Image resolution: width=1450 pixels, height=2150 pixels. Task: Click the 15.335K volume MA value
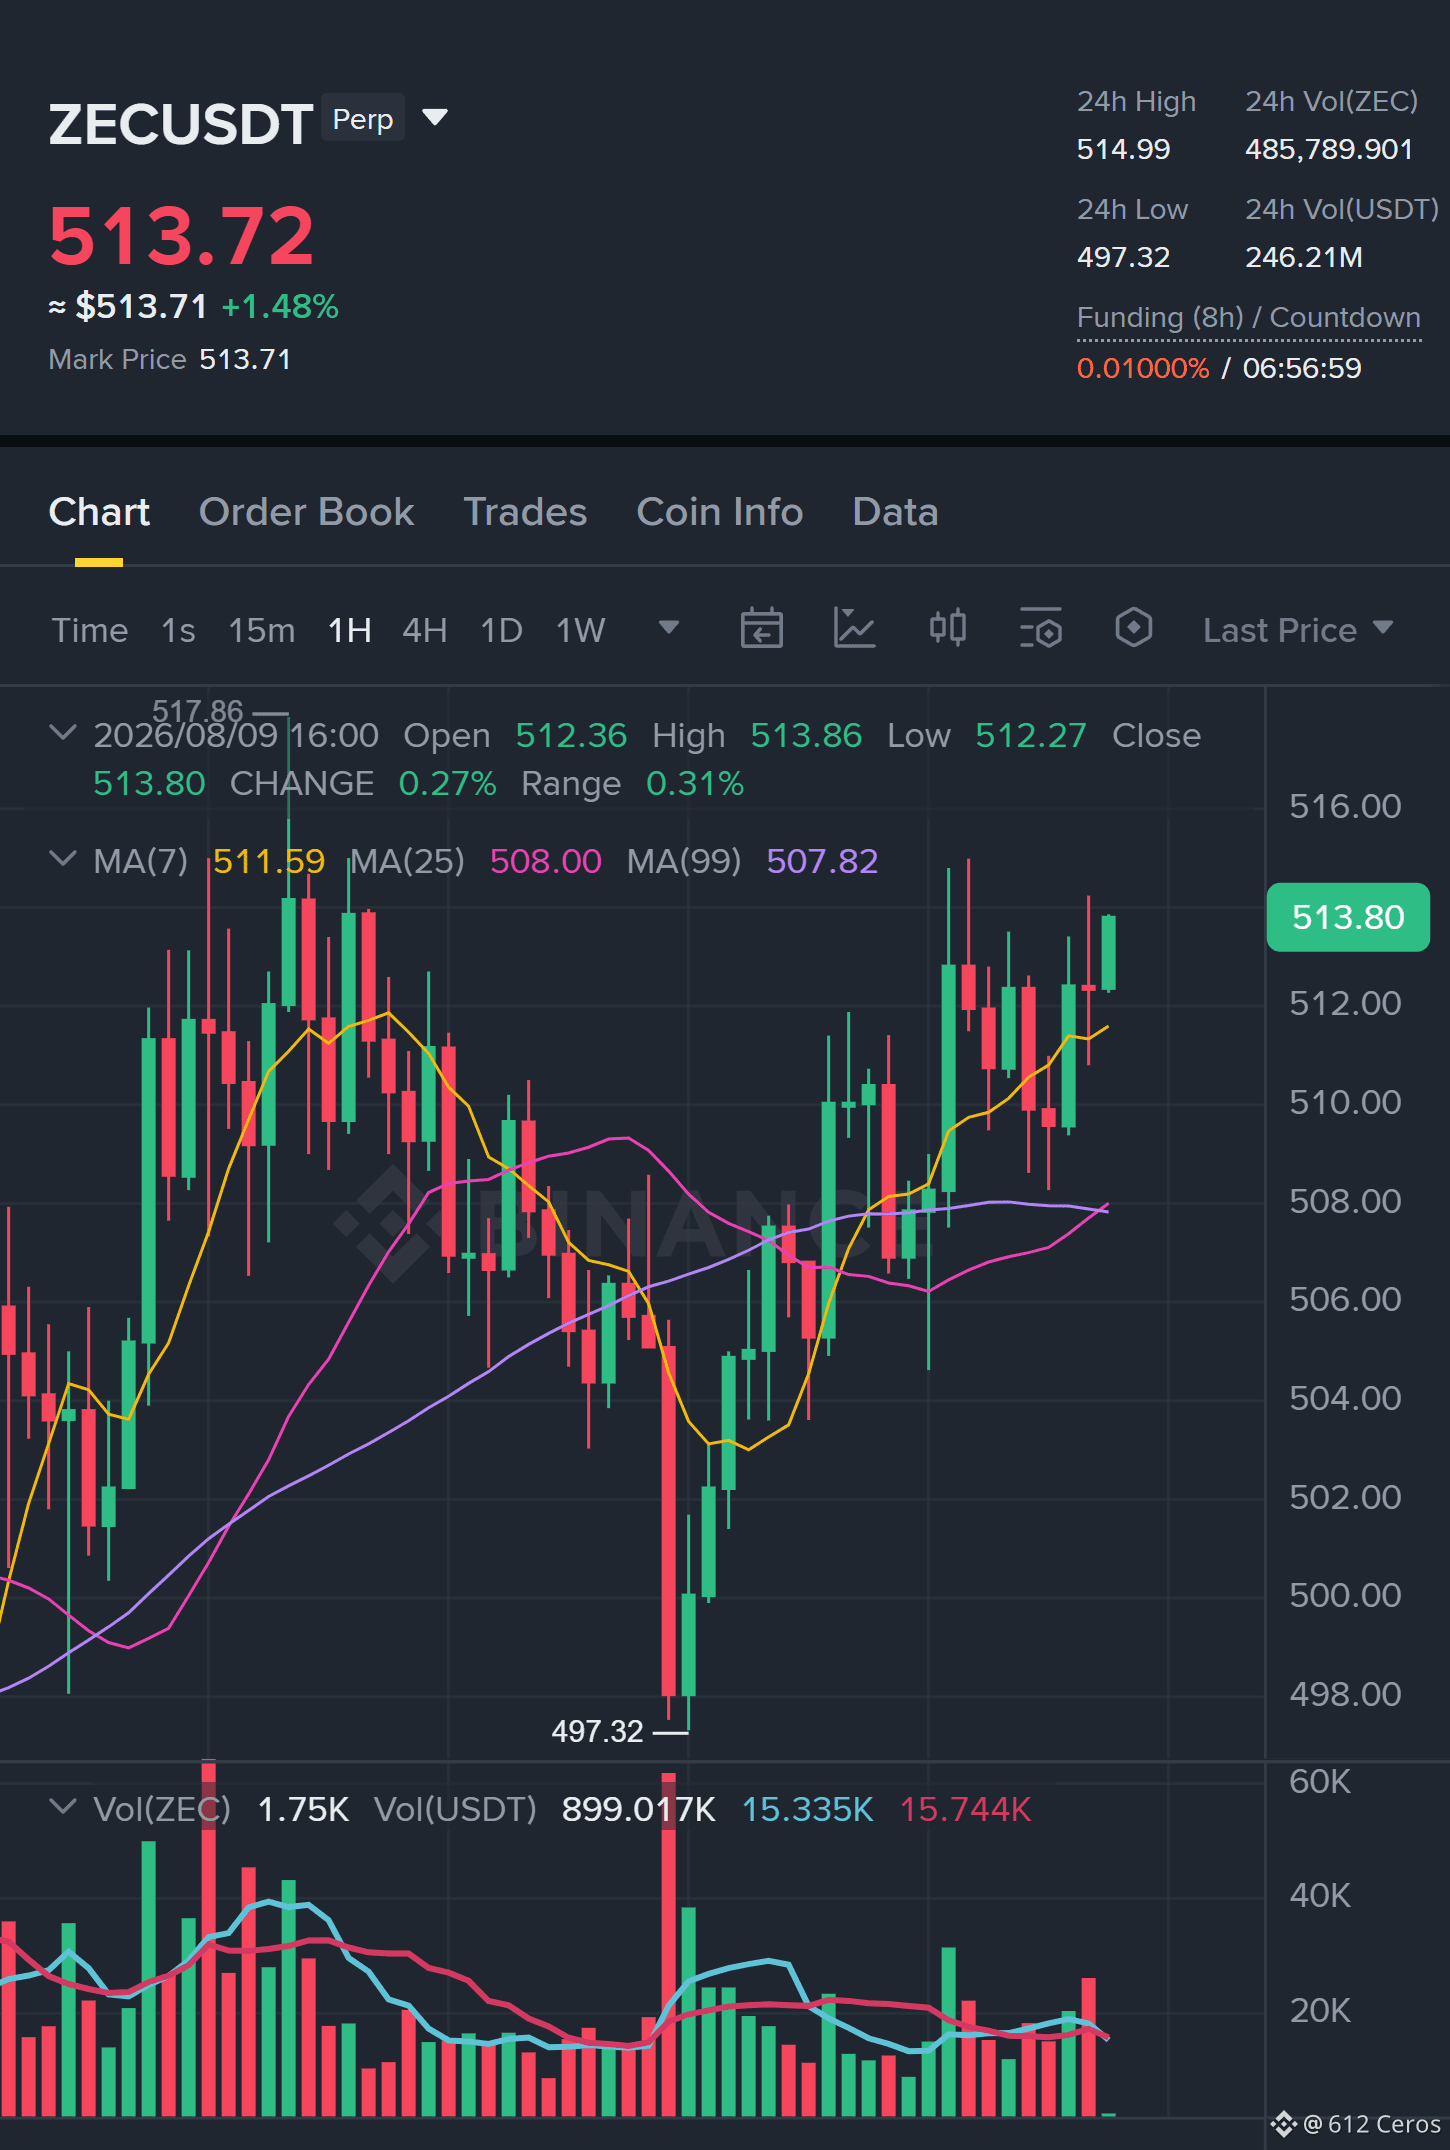click(x=808, y=1809)
